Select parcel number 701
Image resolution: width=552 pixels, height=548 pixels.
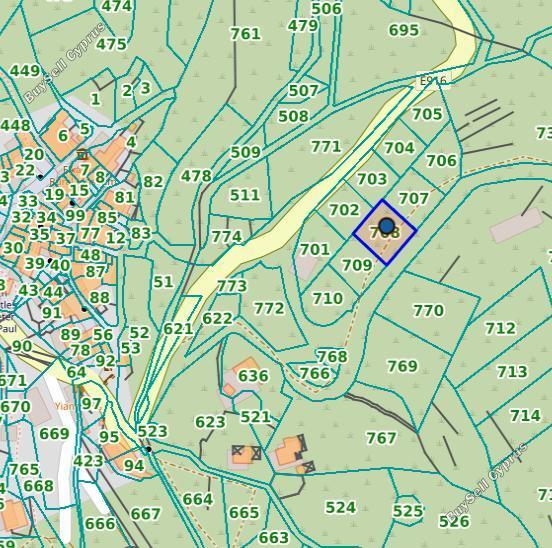coord(315,250)
